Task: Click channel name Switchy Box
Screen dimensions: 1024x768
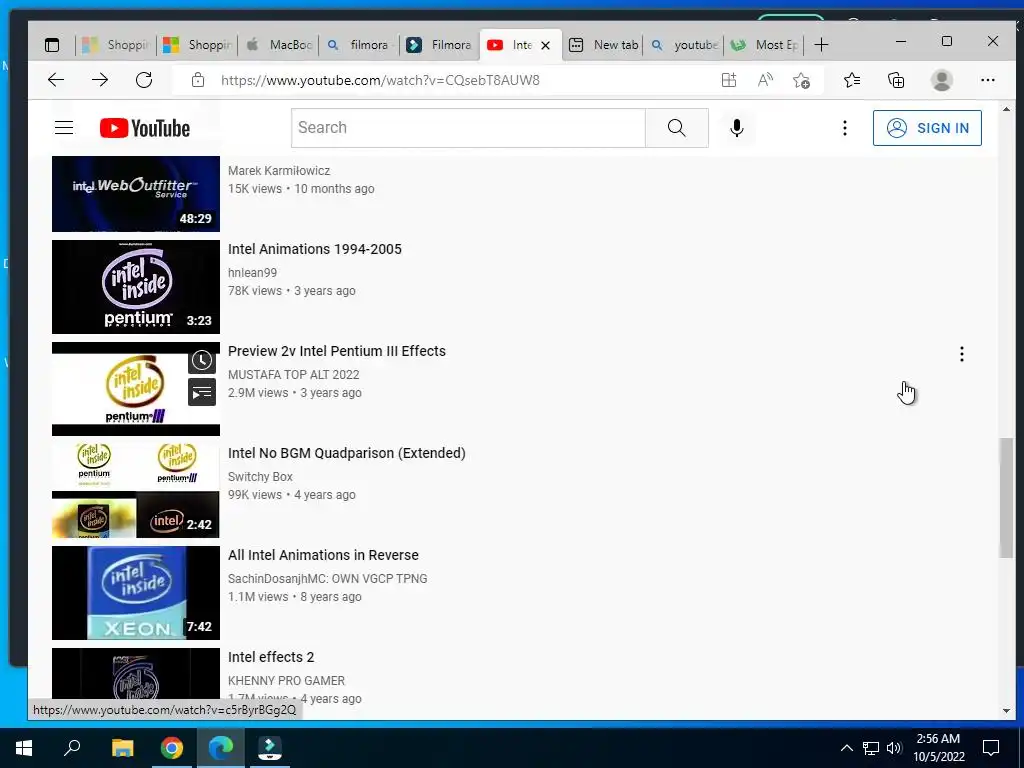Action: tap(260, 476)
